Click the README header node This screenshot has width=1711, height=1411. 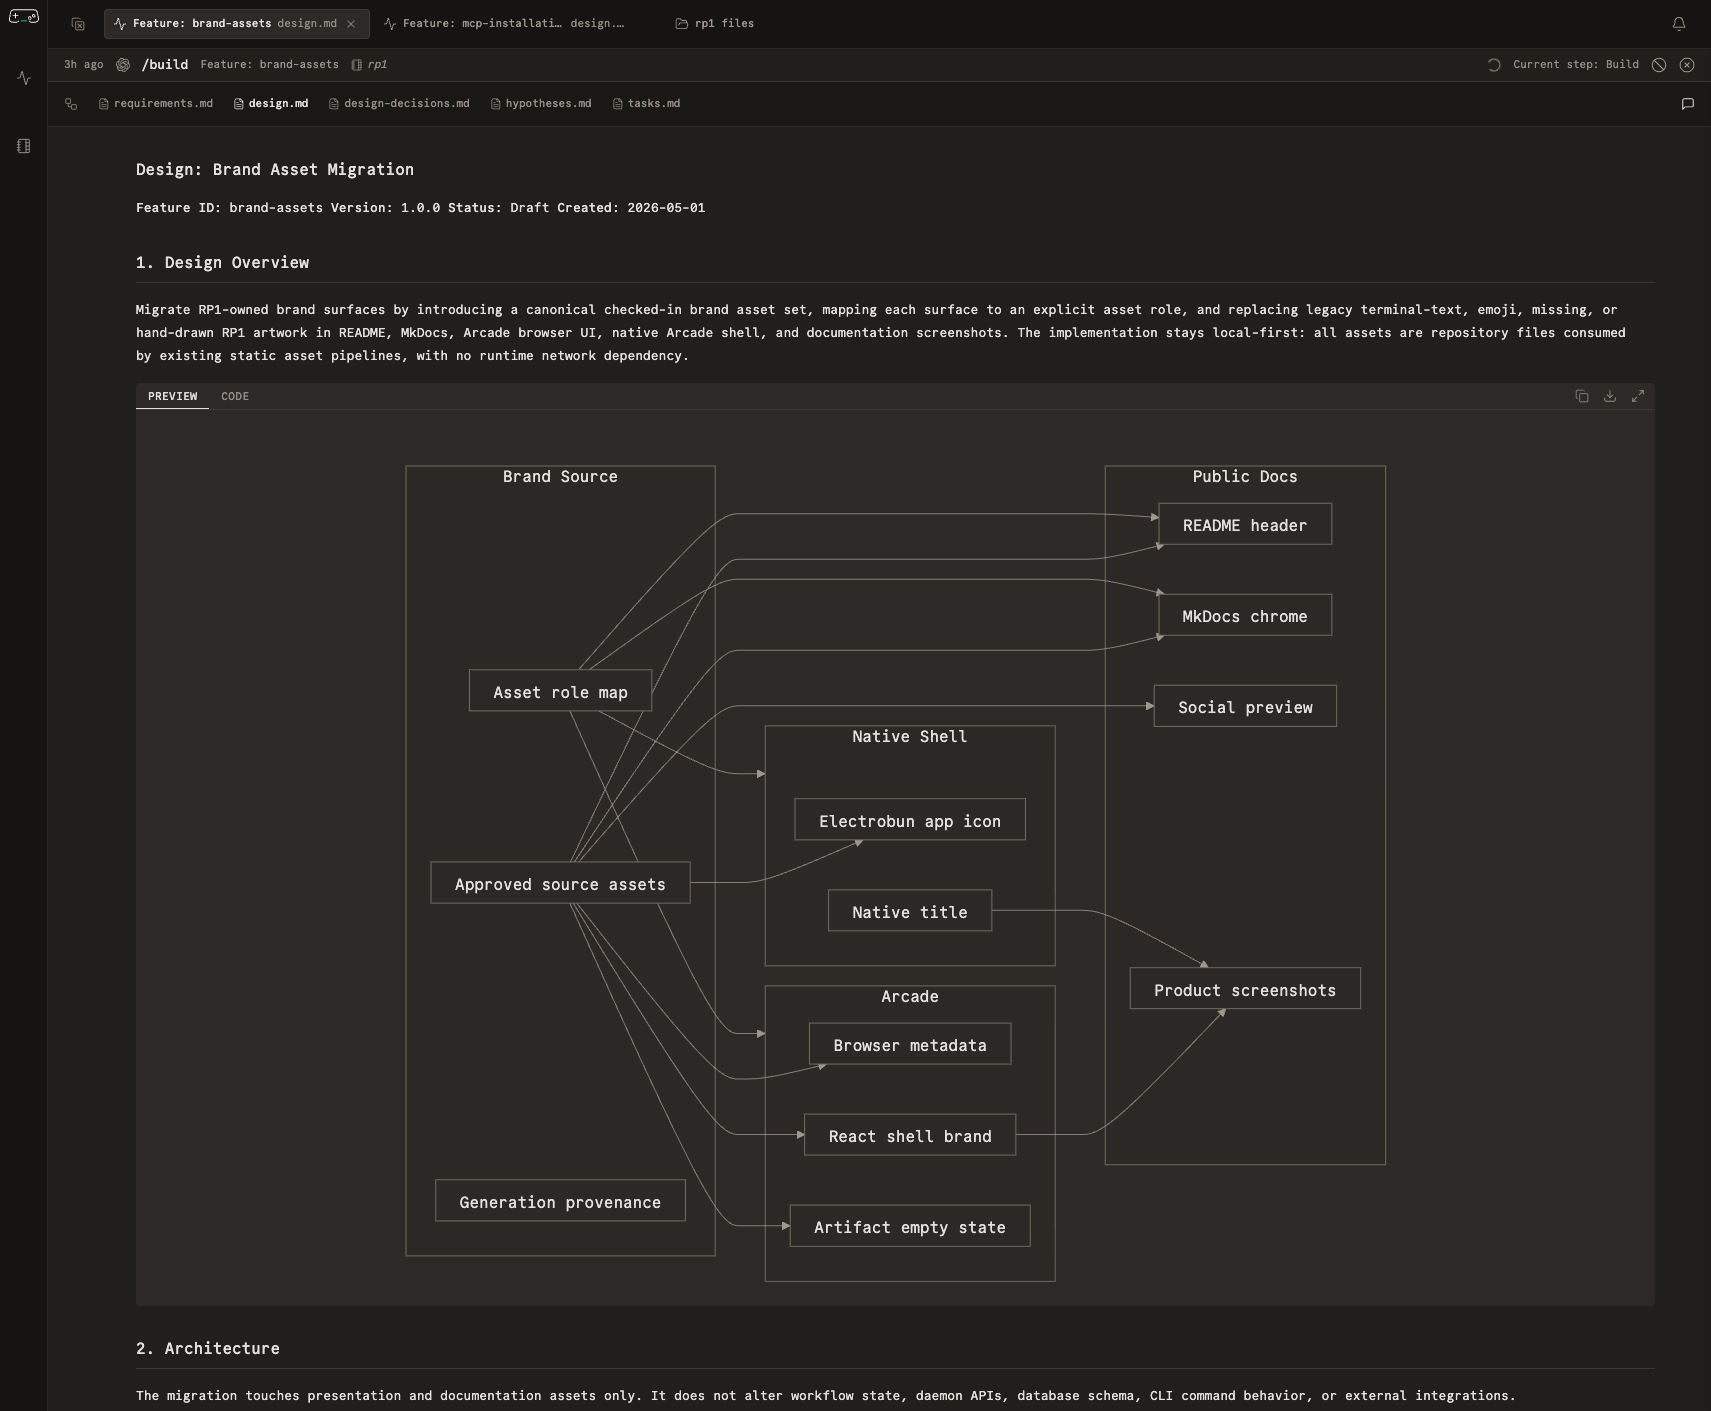point(1245,525)
